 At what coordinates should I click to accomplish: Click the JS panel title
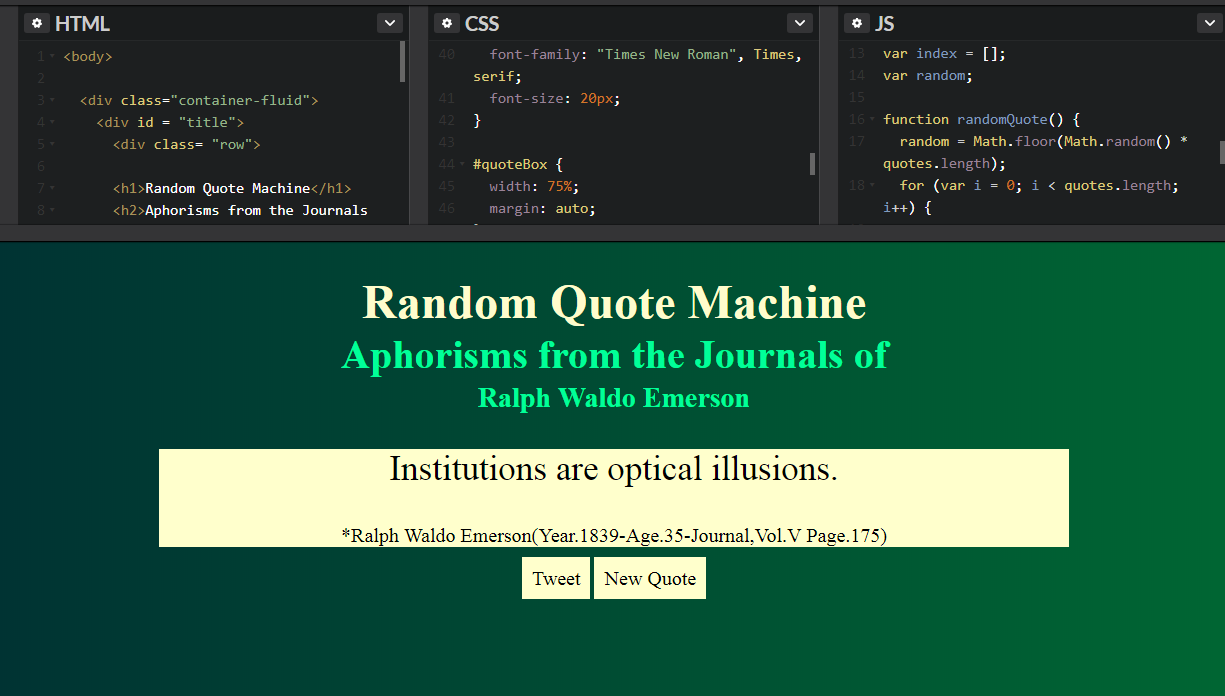[885, 24]
